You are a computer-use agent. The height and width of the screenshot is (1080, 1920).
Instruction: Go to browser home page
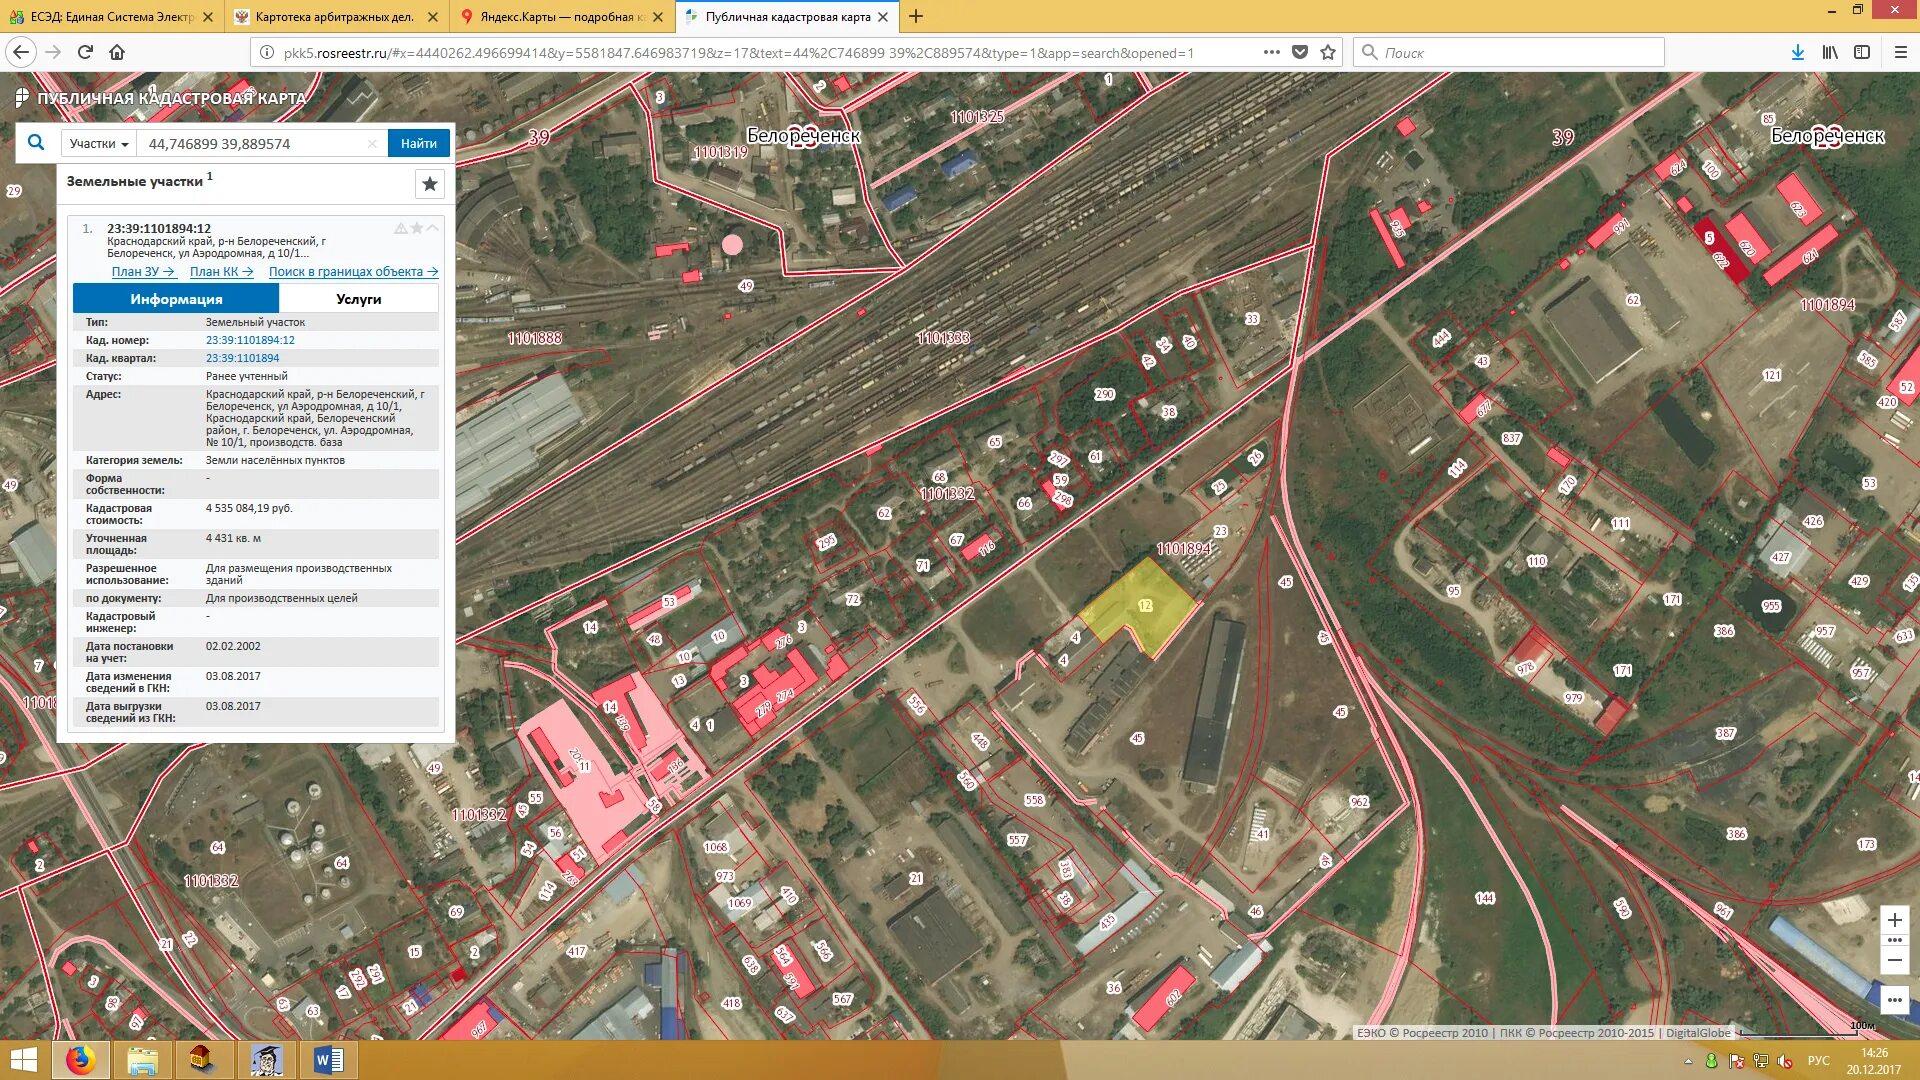[x=117, y=52]
